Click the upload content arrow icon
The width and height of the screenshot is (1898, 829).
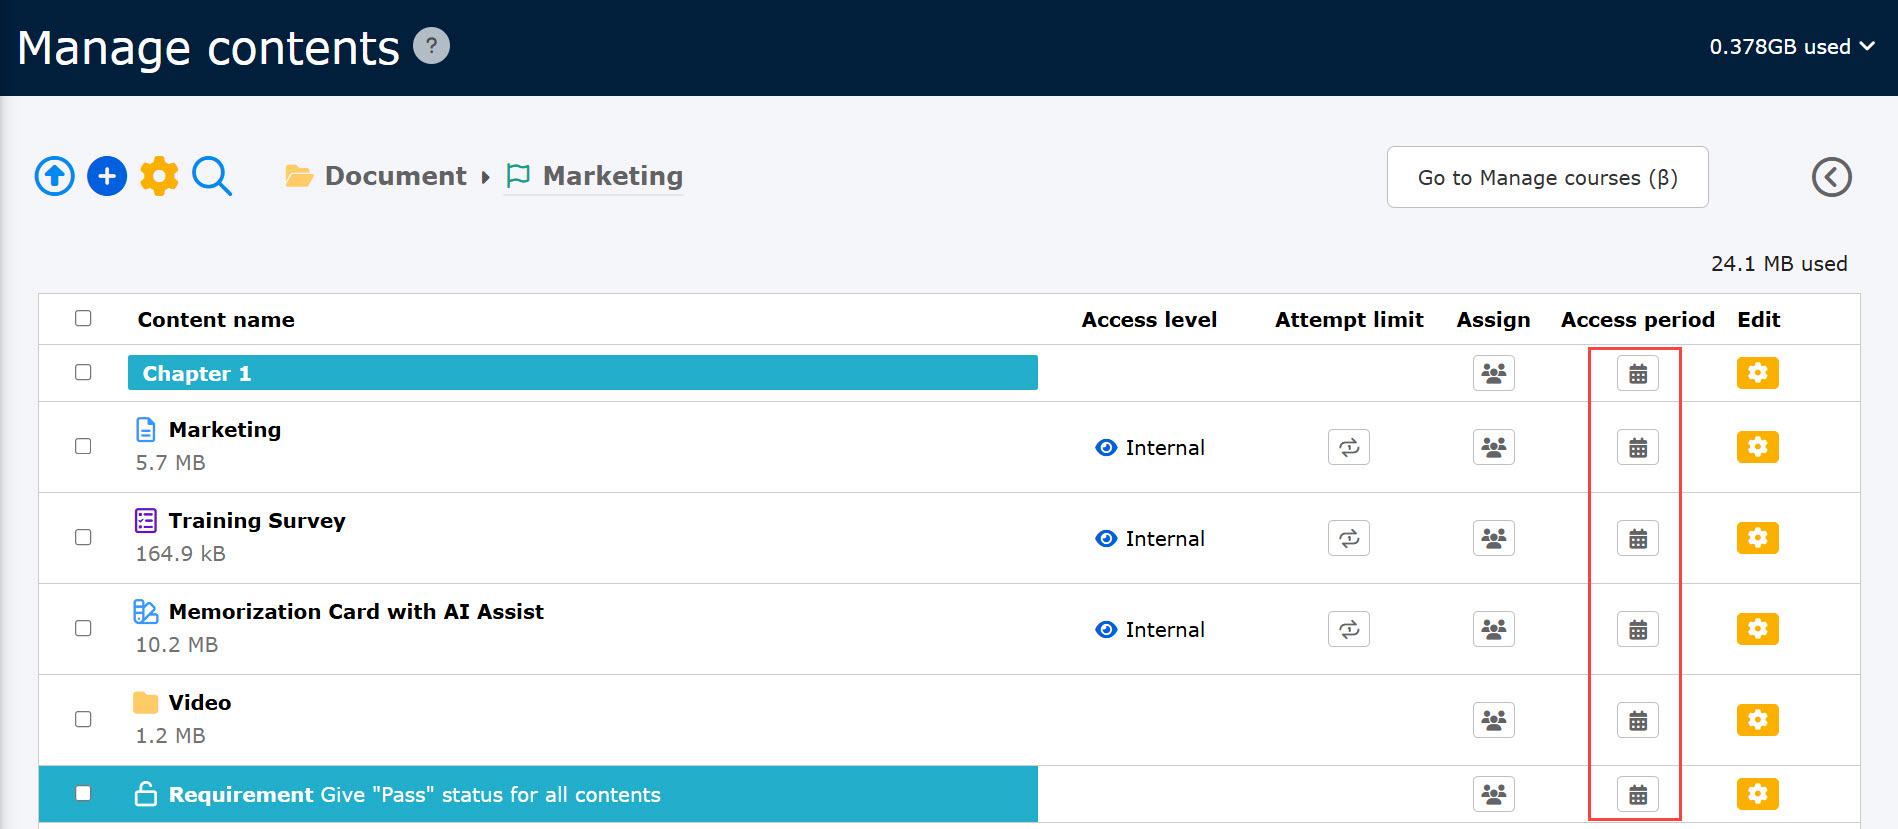[55, 177]
